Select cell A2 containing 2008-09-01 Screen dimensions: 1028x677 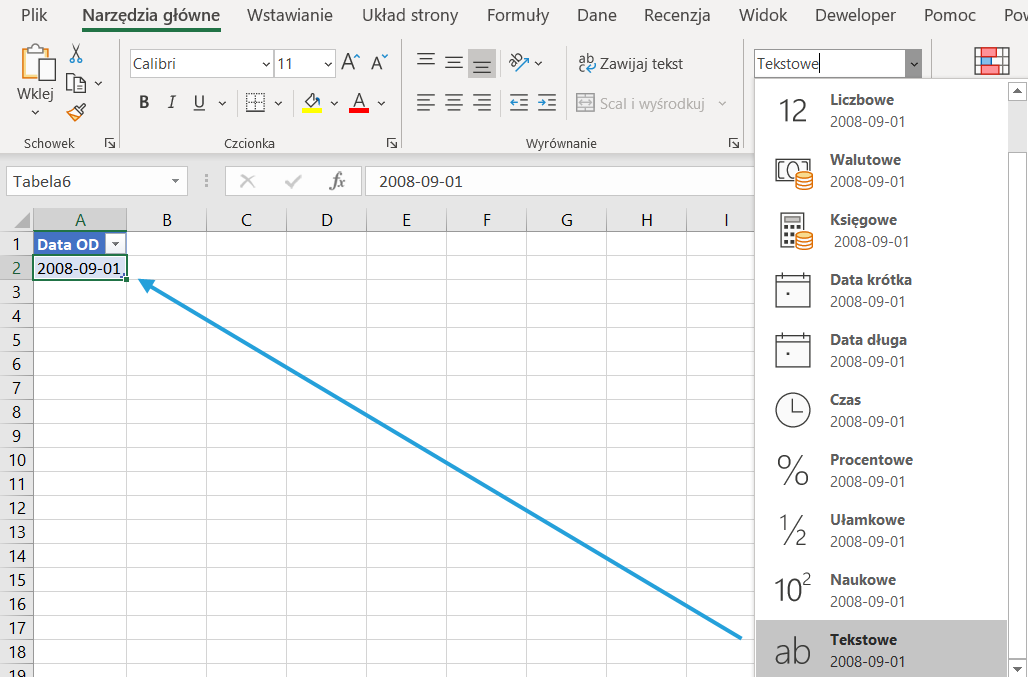point(78,268)
